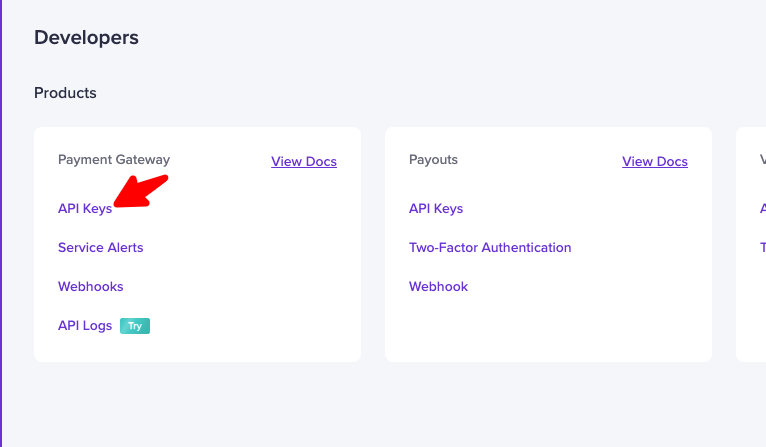The height and width of the screenshot is (447, 766).
Task: Open API Keys under Payment Gateway
Action: point(85,209)
